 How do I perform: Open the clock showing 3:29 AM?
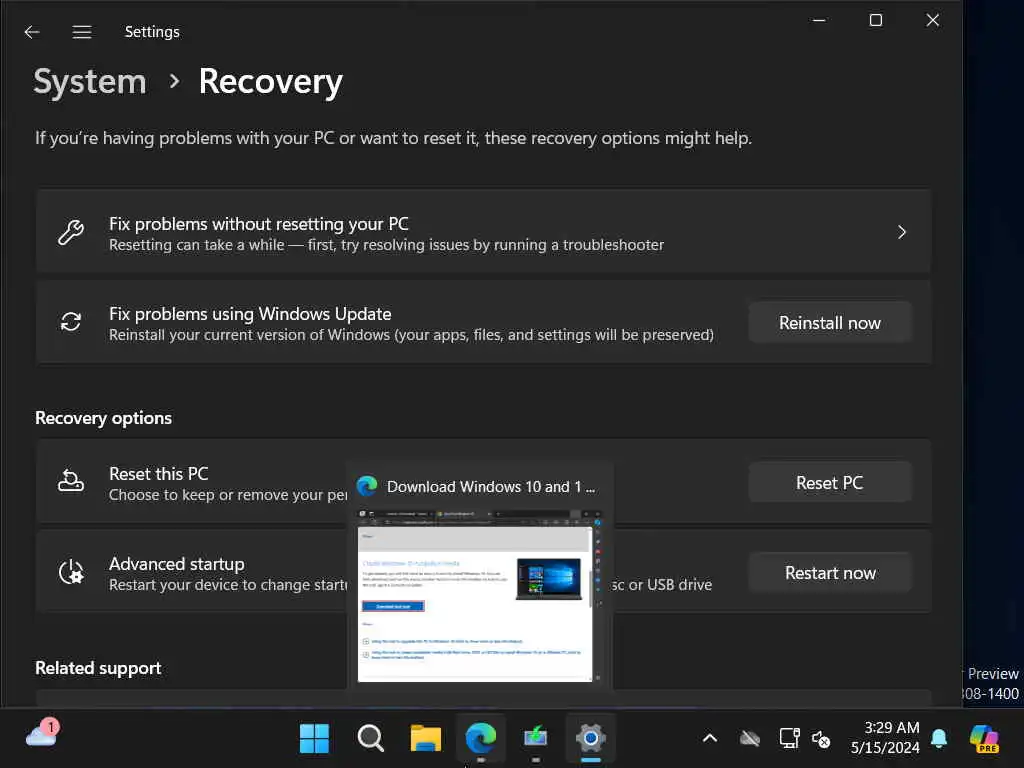pos(885,737)
